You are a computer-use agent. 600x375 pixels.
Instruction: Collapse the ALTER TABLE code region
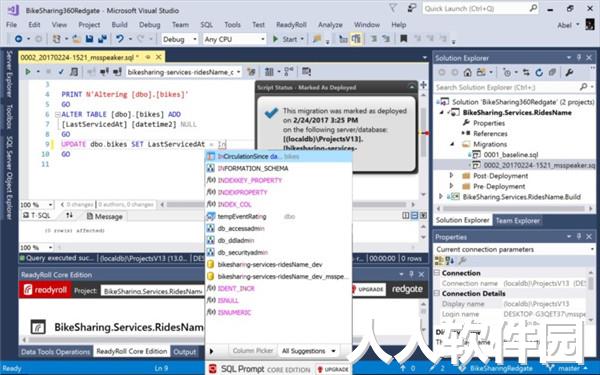57,114
